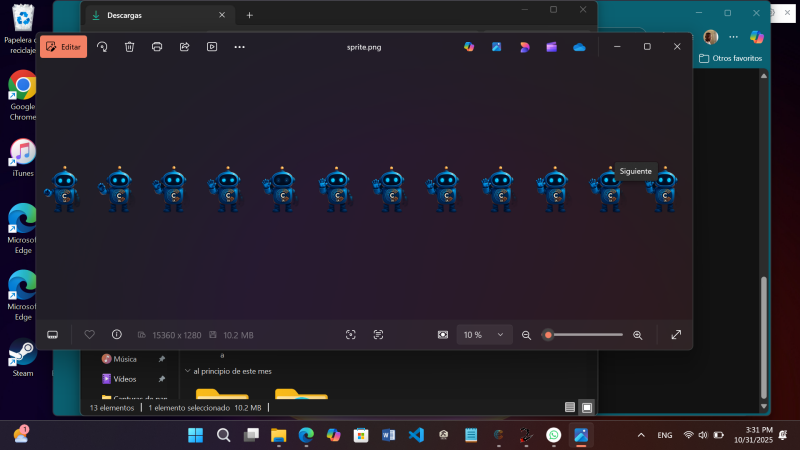Image resolution: width=800 pixels, height=450 pixels.
Task: Show hidden icons chevron in system tray
Action: pos(641,436)
